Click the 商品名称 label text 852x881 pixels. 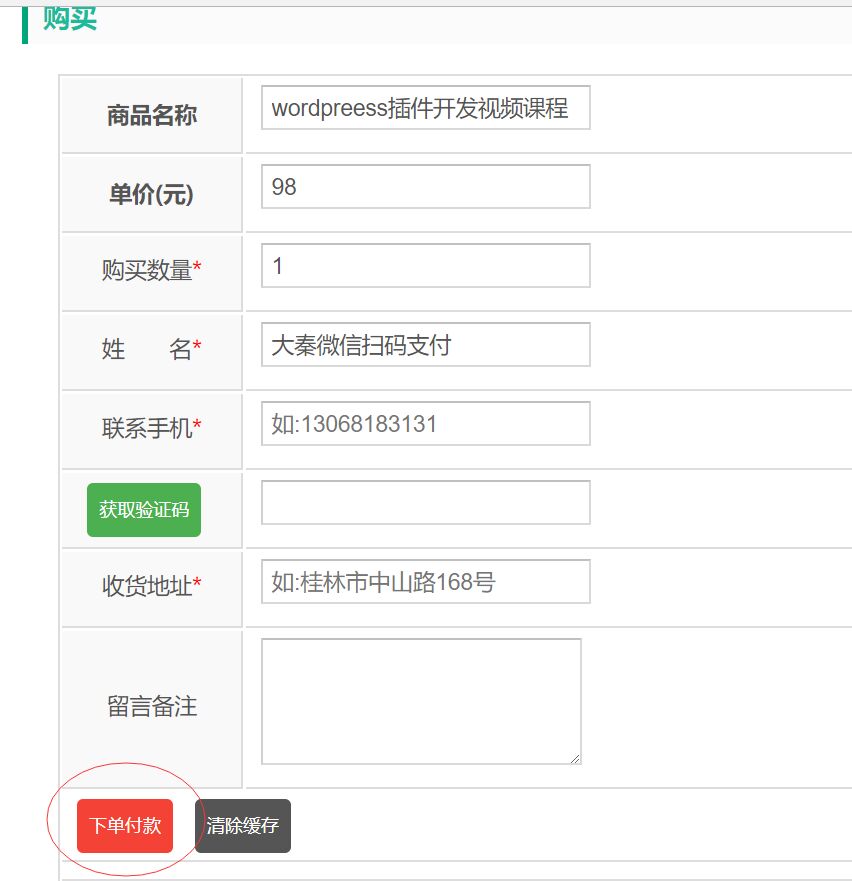pos(152,115)
